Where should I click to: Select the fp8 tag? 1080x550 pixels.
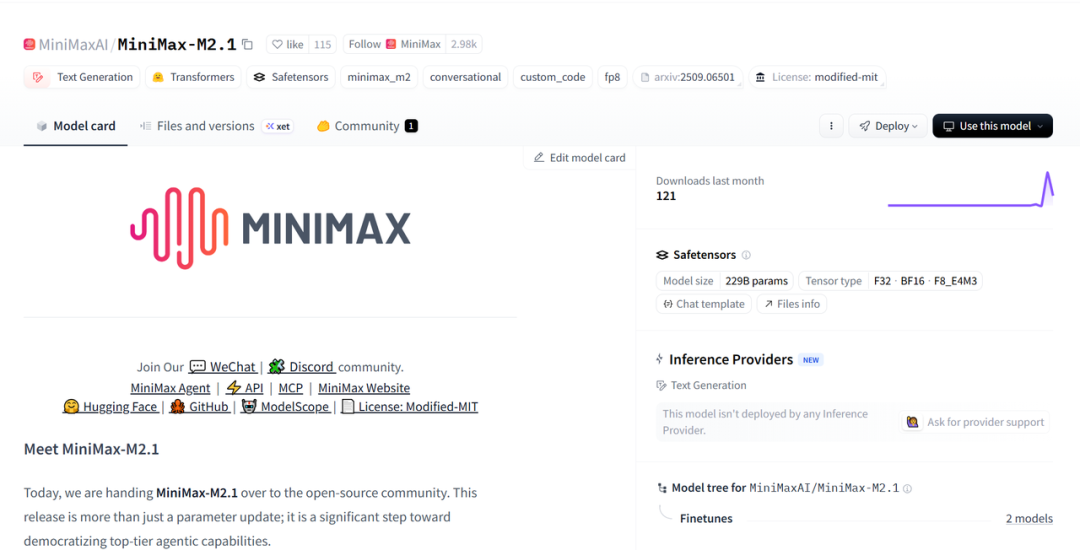[612, 77]
